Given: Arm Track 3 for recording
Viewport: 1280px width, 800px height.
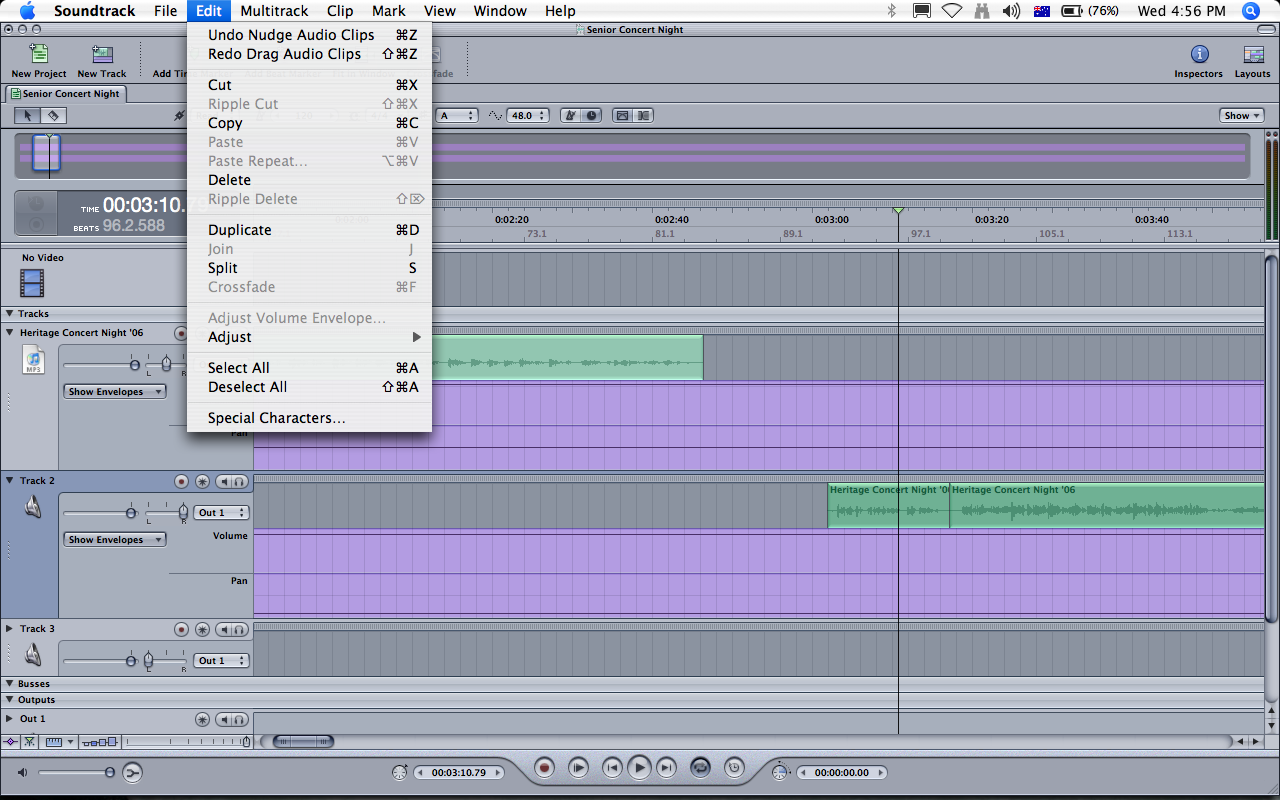Looking at the screenshot, I should tap(181, 629).
